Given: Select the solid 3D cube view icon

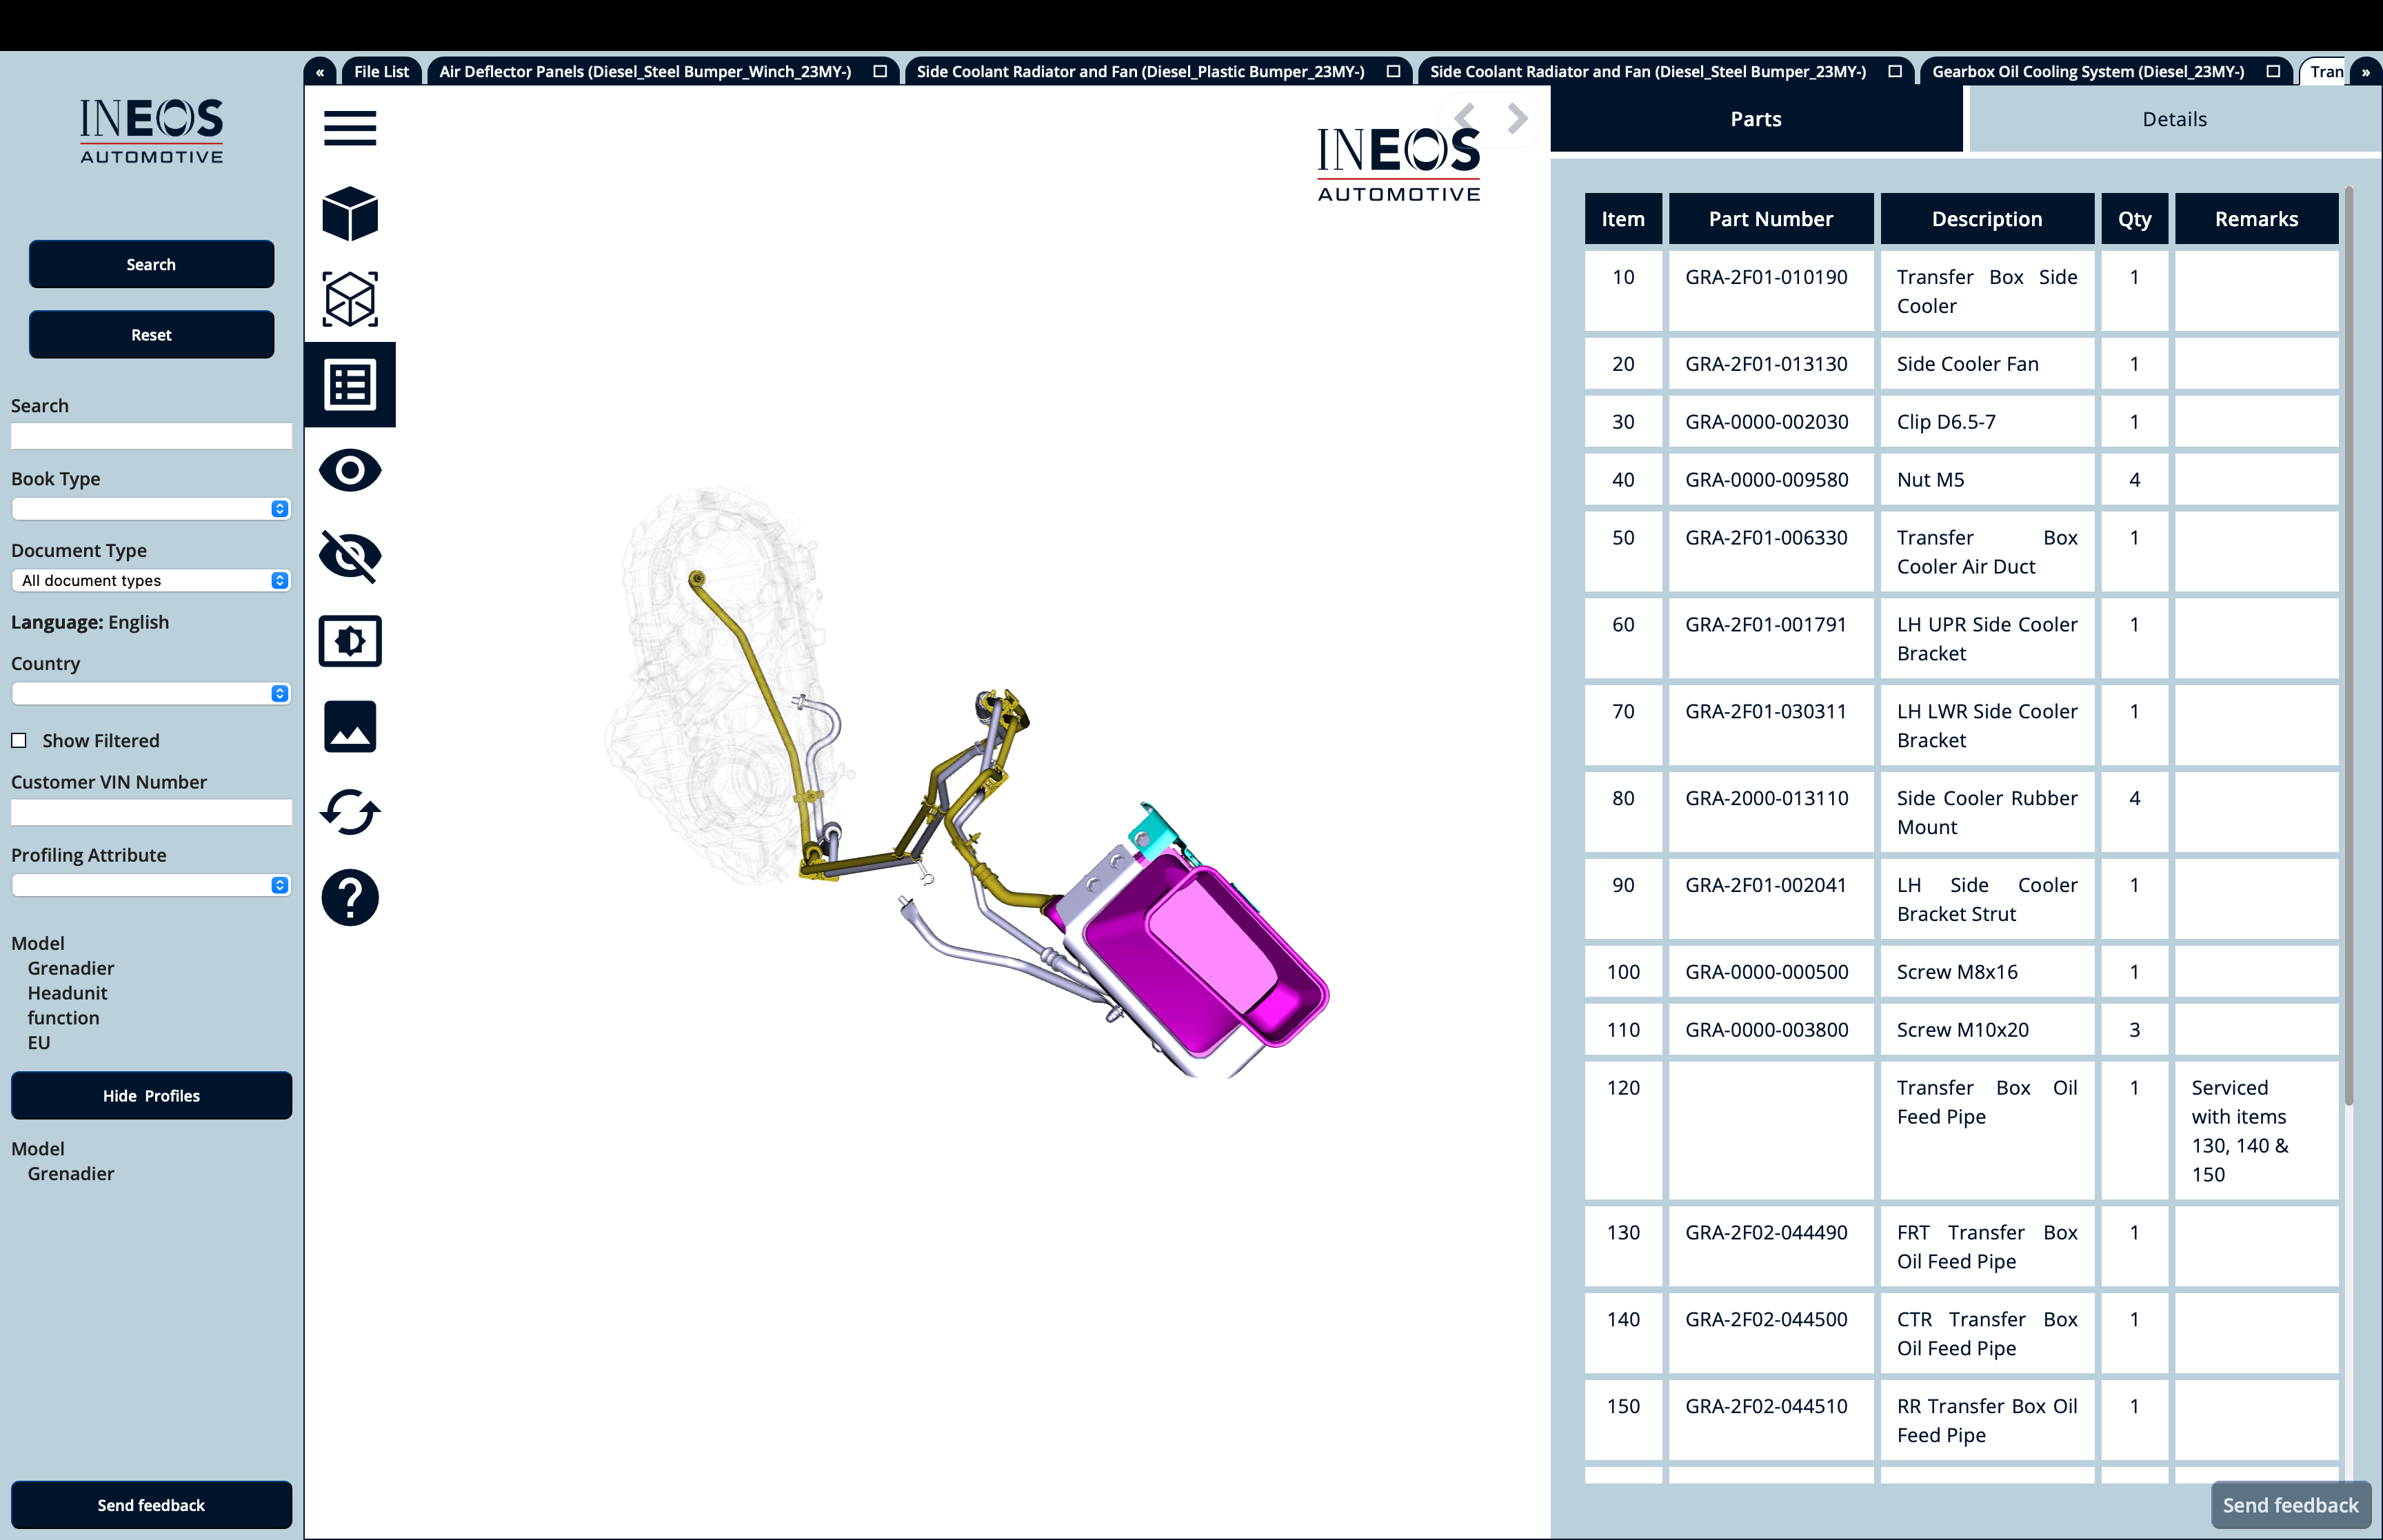Looking at the screenshot, I should click(350, 213).
